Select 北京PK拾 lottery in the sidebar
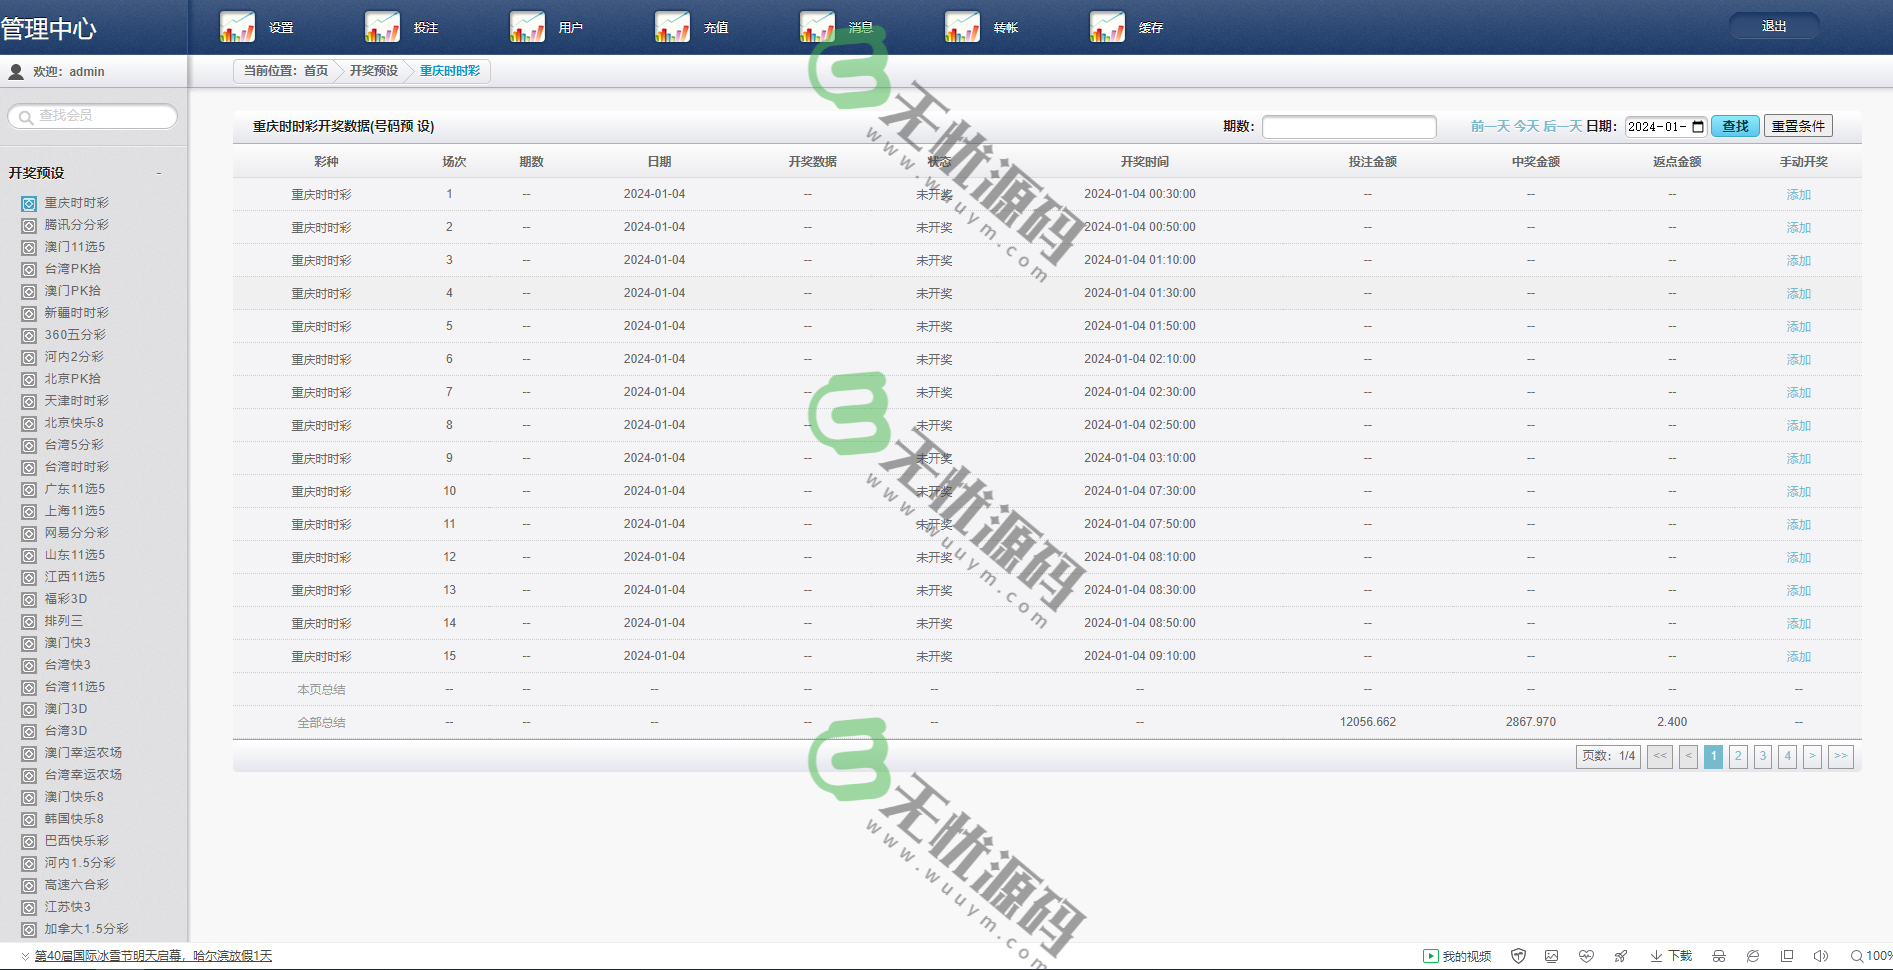1893x970 pixels. coord(72,379)
